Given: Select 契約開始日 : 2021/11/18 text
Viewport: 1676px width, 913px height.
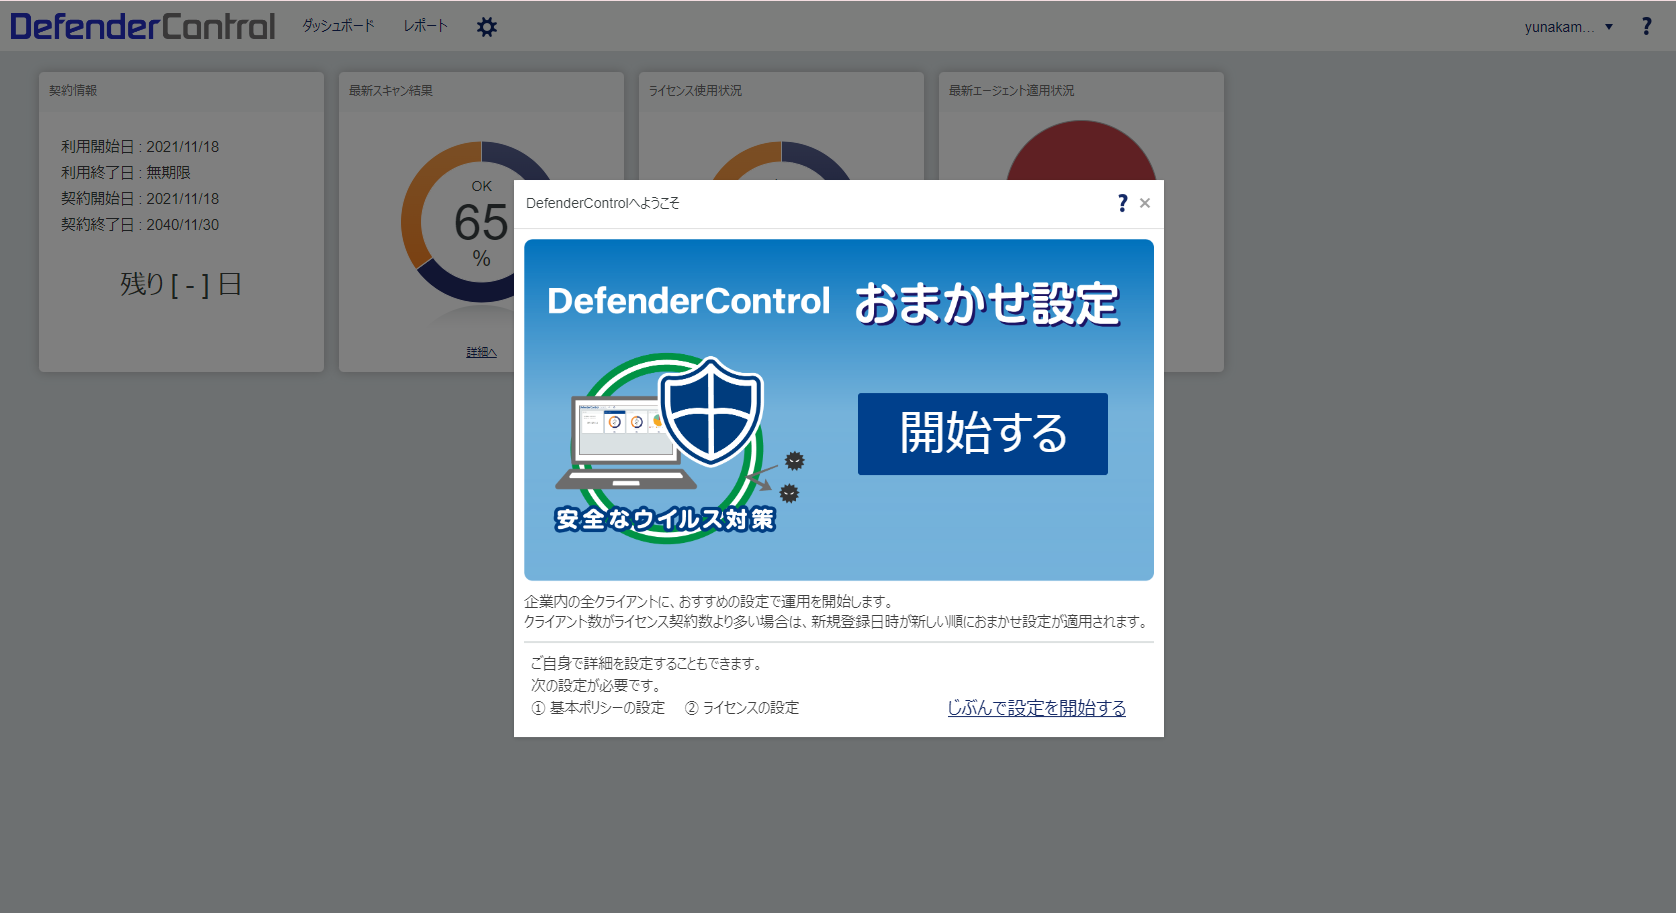Looking at the screenshot, I should click(x=140, y=199).
